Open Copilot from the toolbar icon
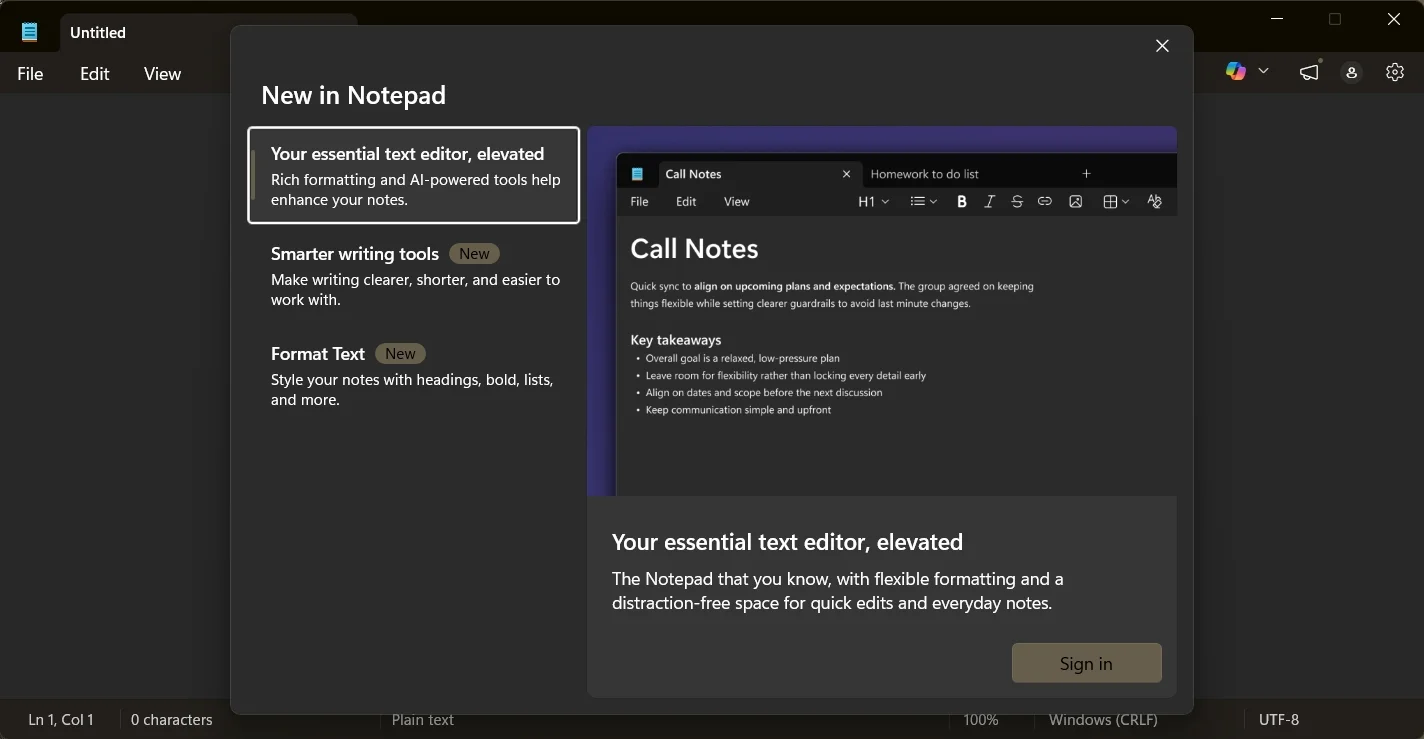The width and height of the screenshot is (1424, 739). pos(1236,71)
